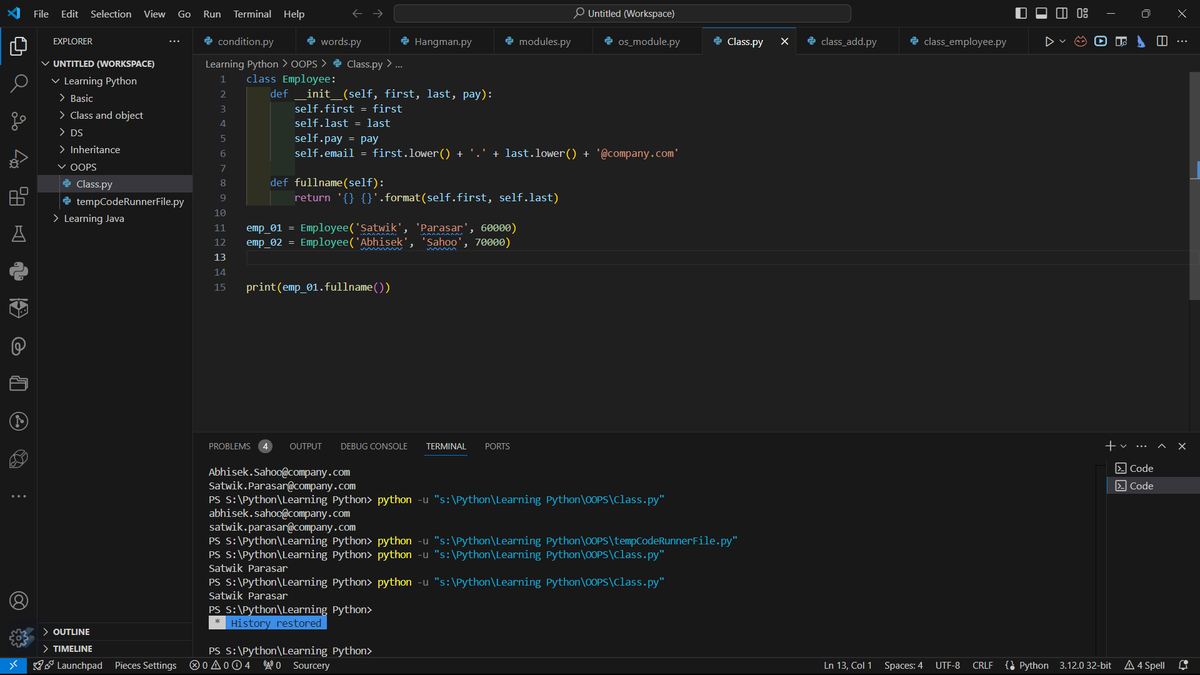This screenshot has width=1200, height=675.
Task: Toggle the bottom panel visibility
Action: 1041,13
